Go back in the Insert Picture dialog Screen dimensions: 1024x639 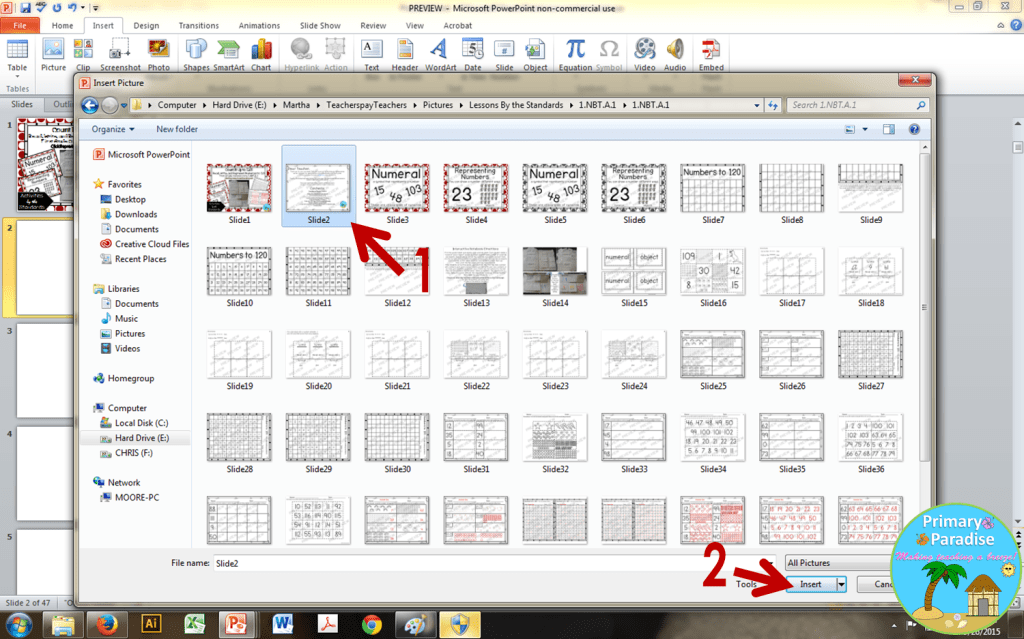click(x=90, y=105)
